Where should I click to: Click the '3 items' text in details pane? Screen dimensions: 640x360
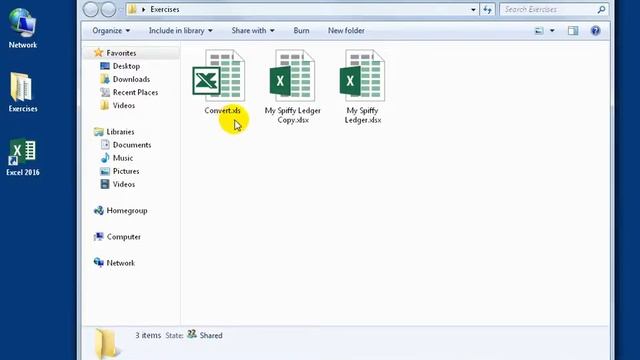pos(148,336)
